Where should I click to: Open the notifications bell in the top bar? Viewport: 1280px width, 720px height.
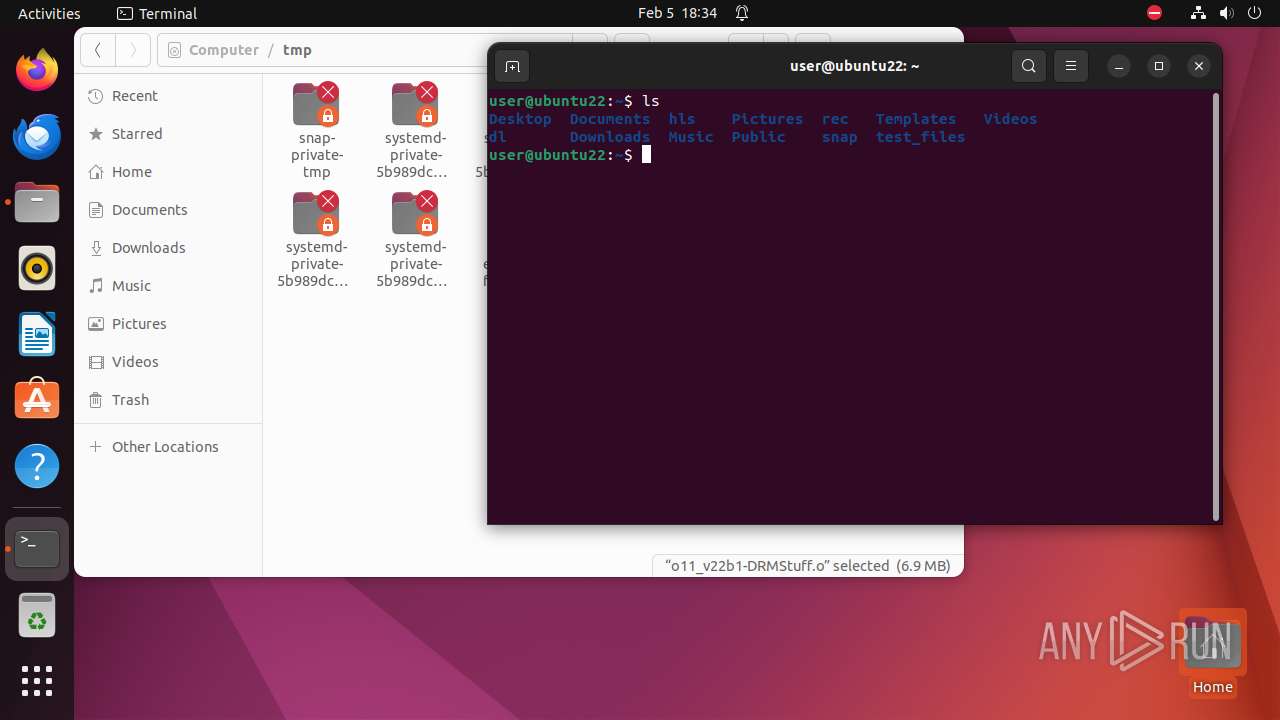[x=742, y=13]
